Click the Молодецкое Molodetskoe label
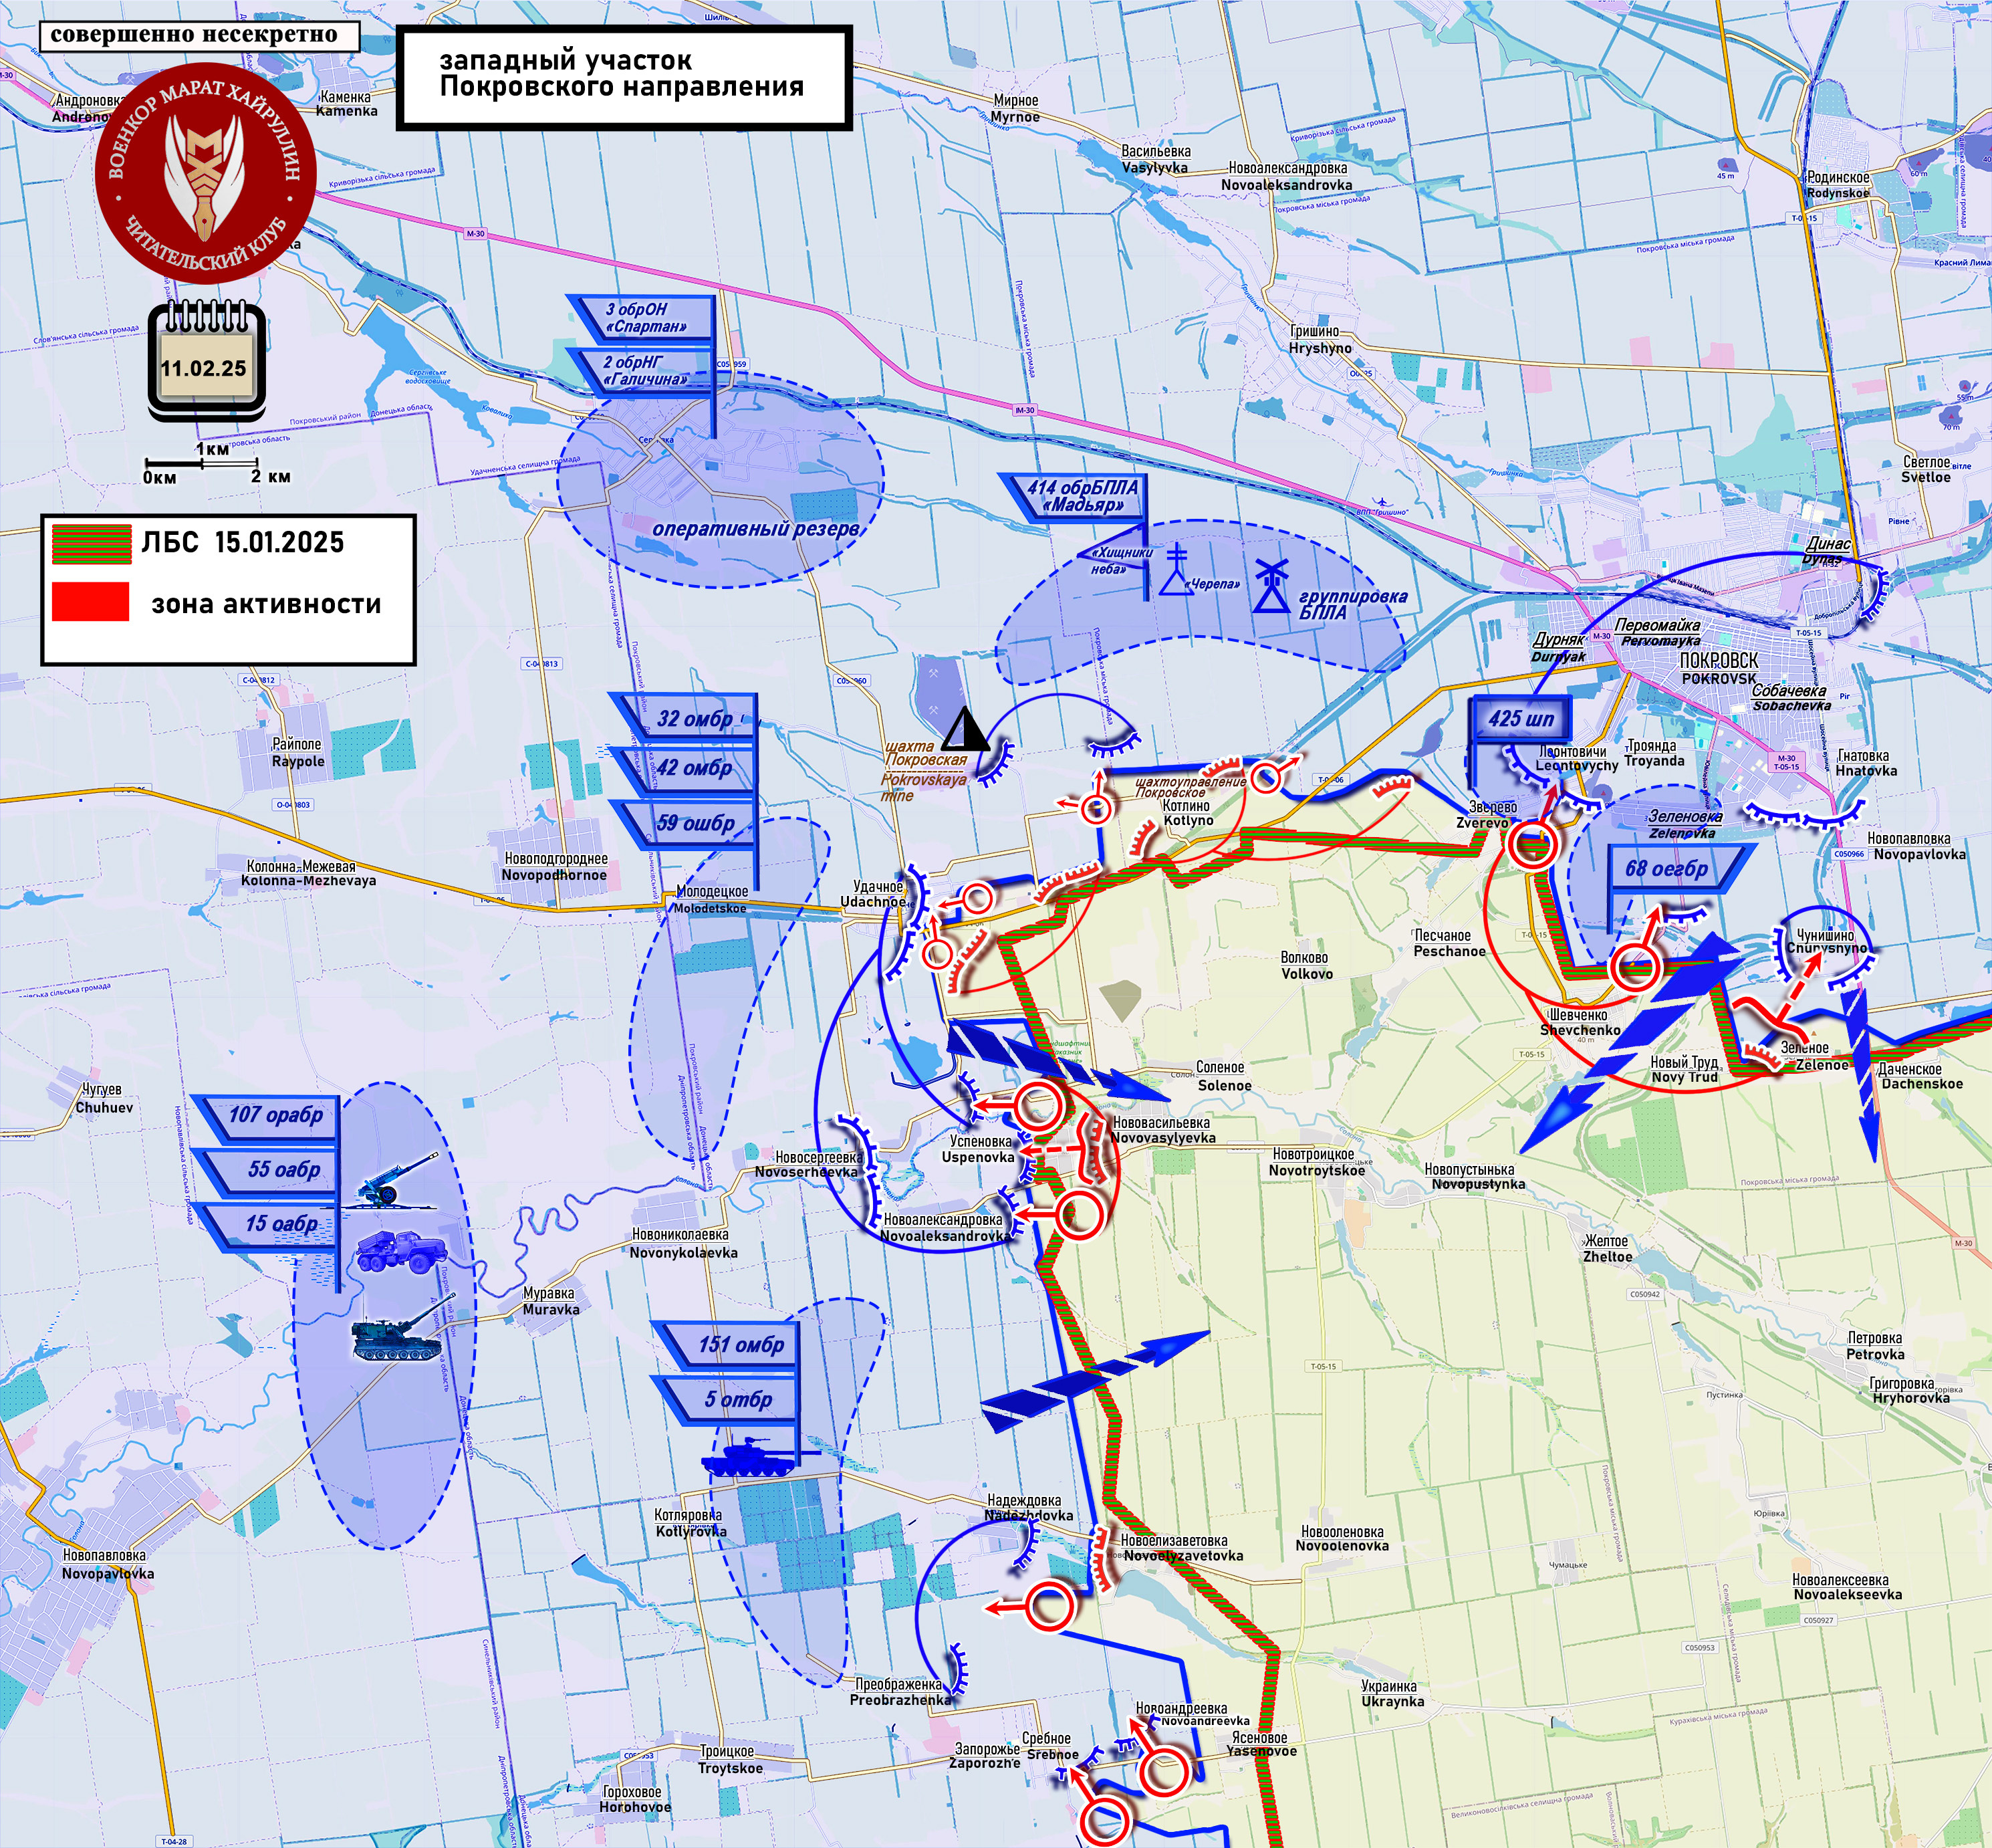The image size is (1992, 1848). click(x=711, y=899)
